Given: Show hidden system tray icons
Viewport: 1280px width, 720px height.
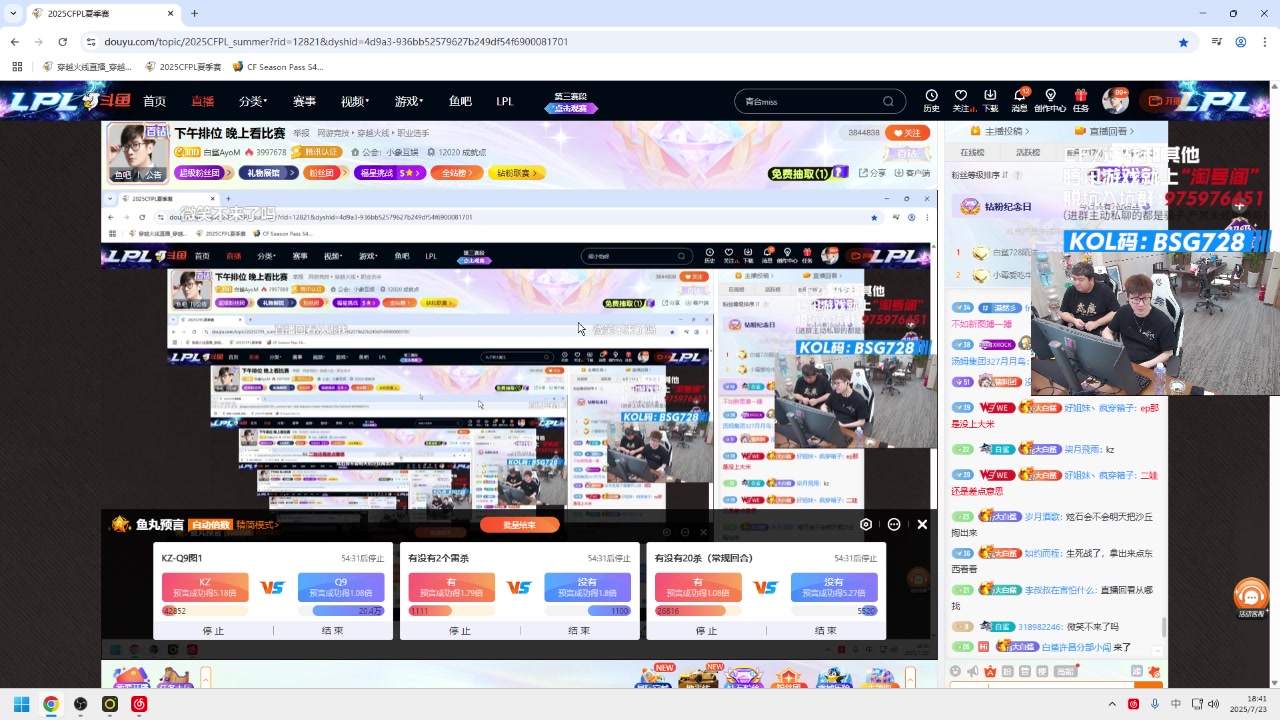Looking at the screenshot, I should coord(1112,704).
